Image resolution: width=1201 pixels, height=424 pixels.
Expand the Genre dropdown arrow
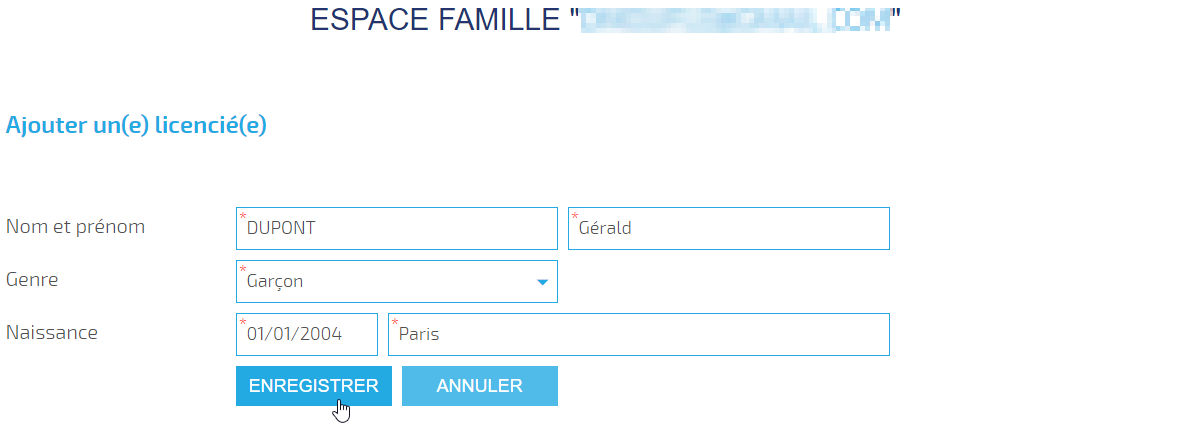tap(542, 282)
